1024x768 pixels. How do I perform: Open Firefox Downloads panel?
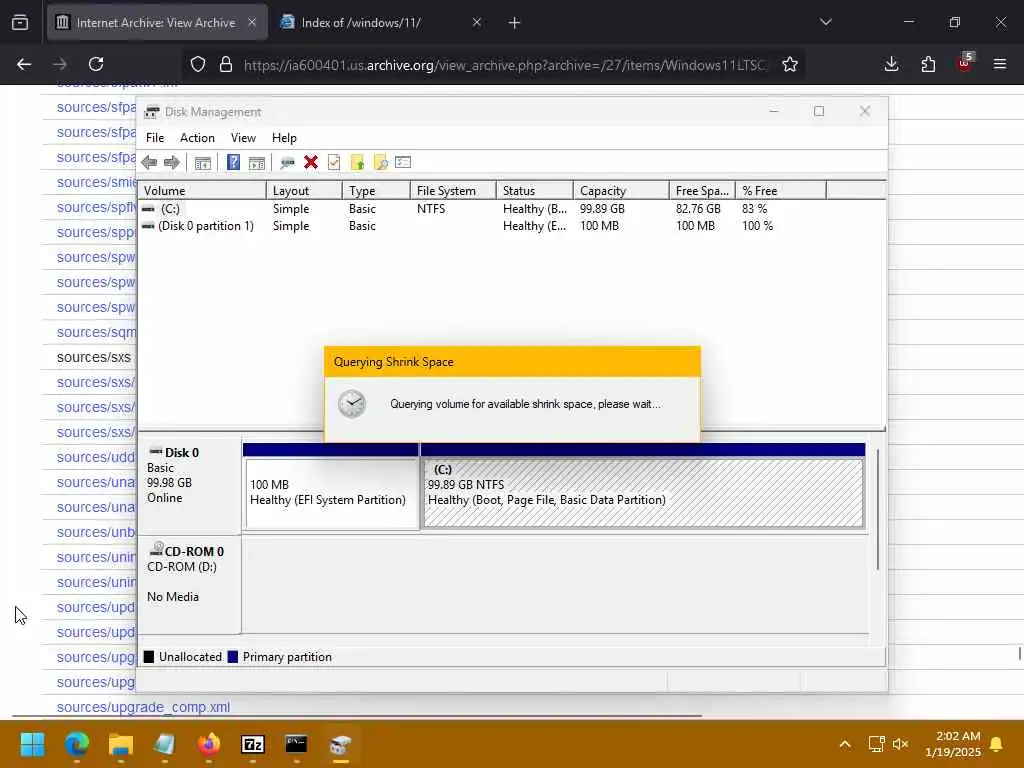coord(891,64)
